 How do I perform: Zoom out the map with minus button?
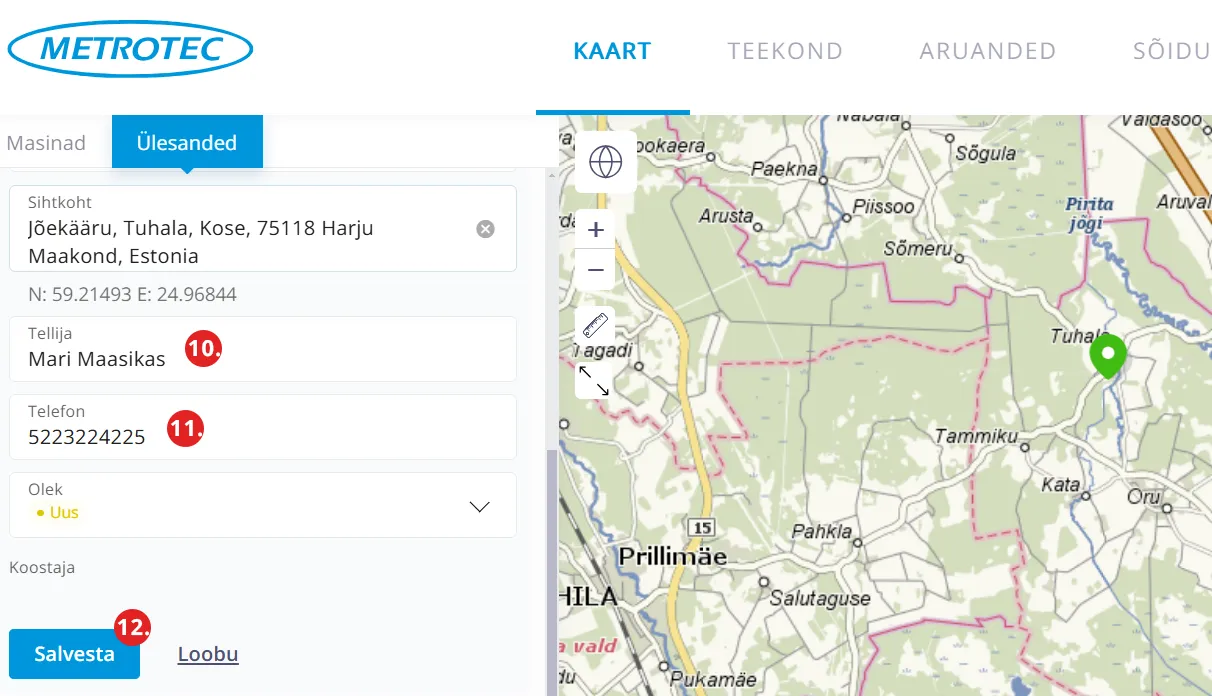pos(596,270)
